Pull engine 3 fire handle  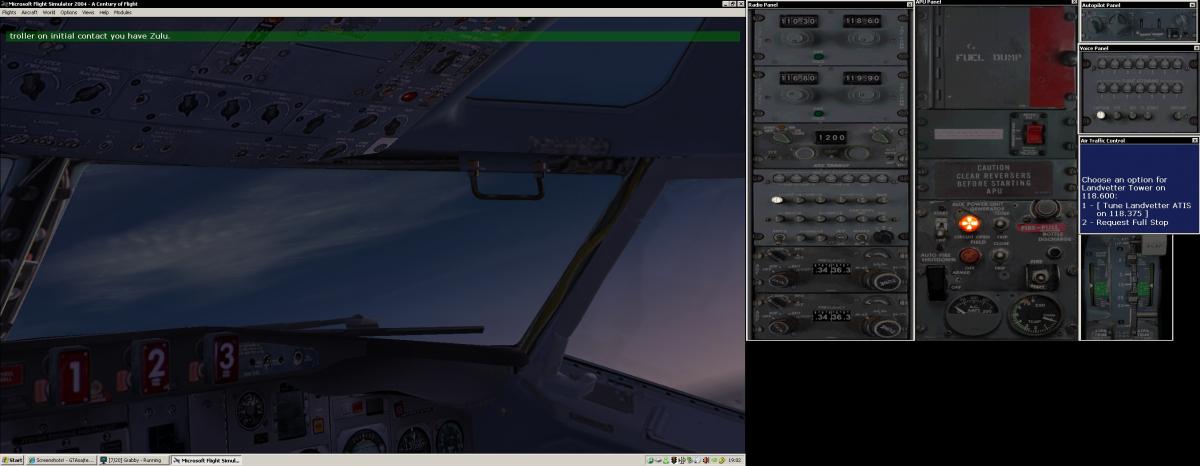(227, 356)
